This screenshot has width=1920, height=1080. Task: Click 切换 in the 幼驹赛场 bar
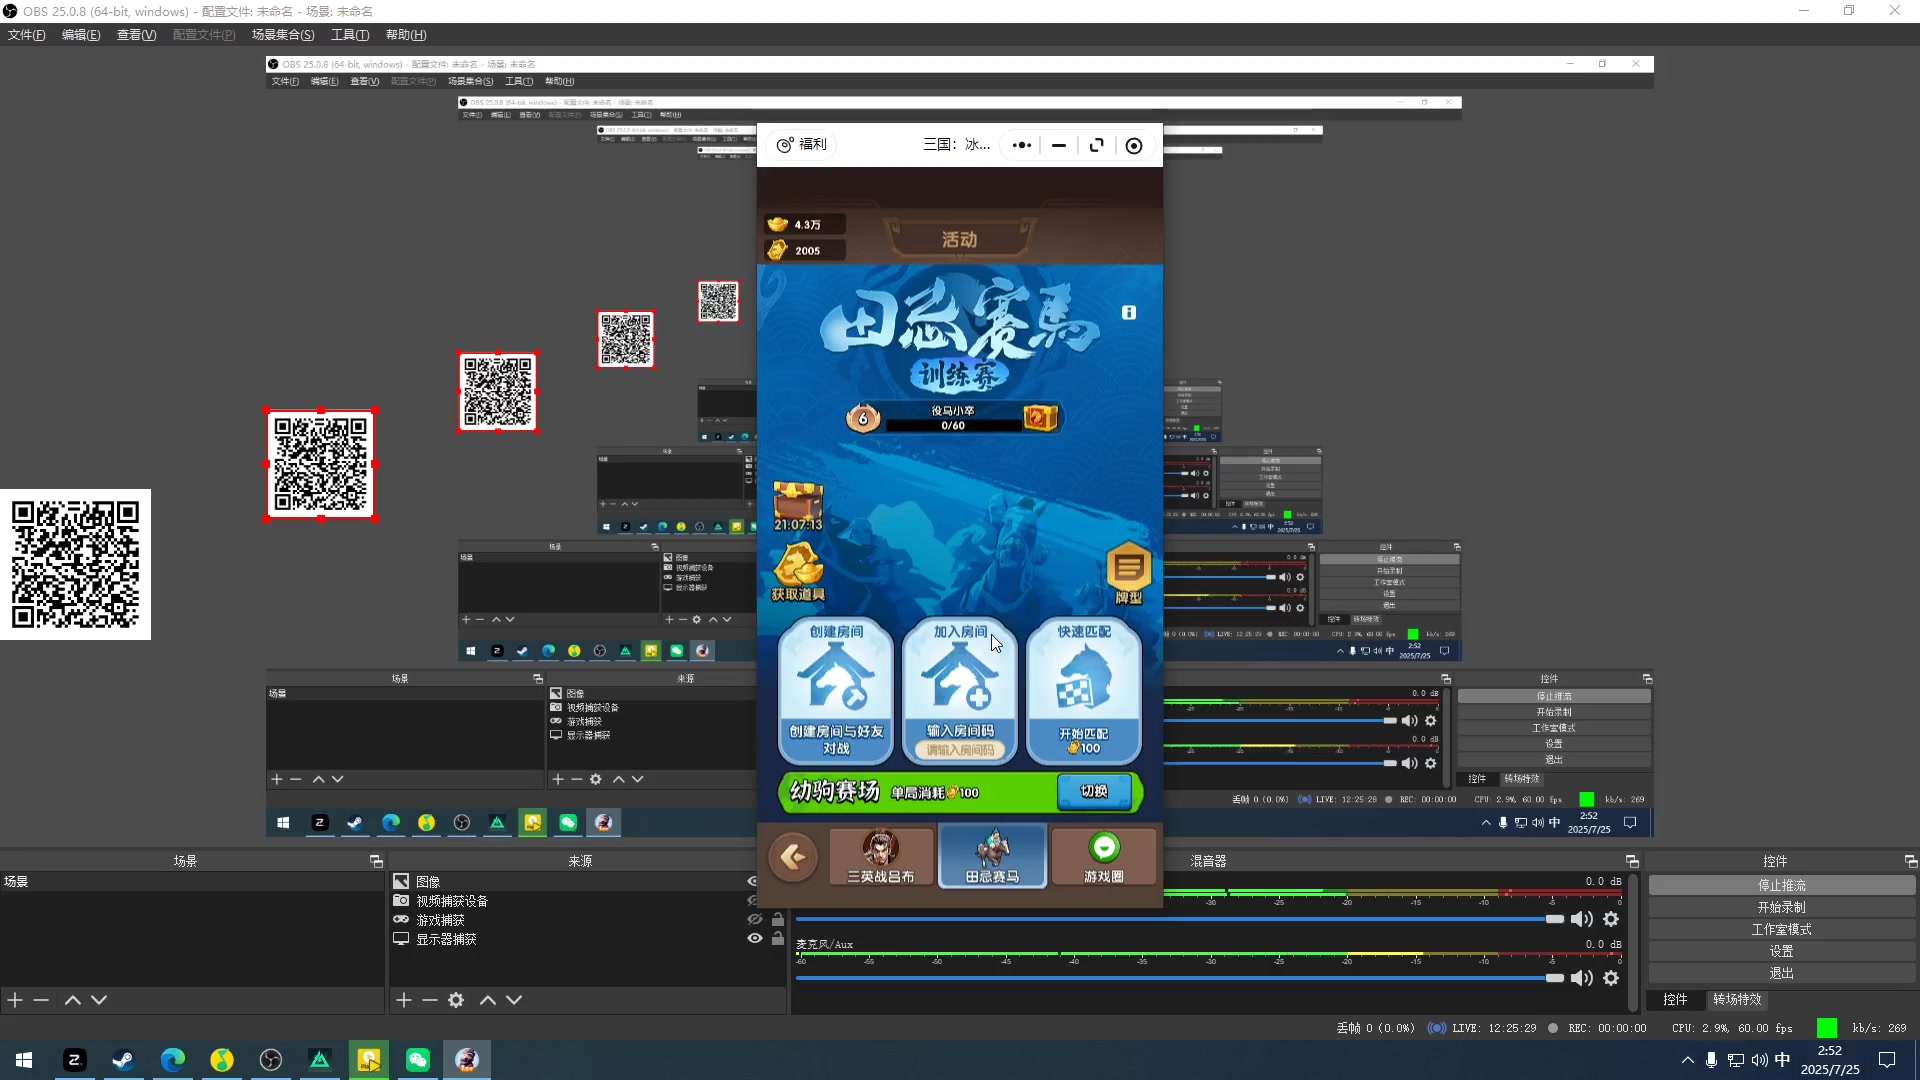point(1094,791)
